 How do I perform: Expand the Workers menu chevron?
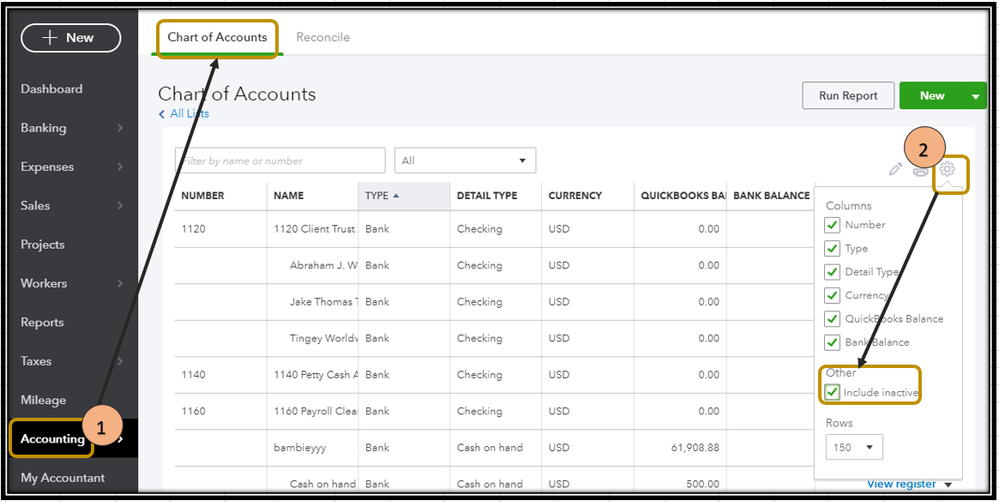click(x=120, y=284)
